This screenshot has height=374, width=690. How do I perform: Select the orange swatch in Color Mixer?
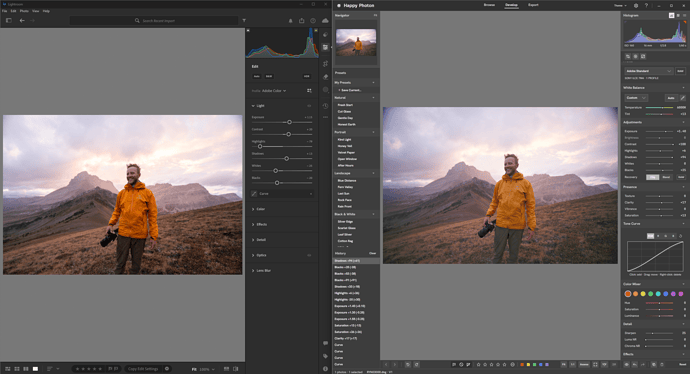[635, 293]
